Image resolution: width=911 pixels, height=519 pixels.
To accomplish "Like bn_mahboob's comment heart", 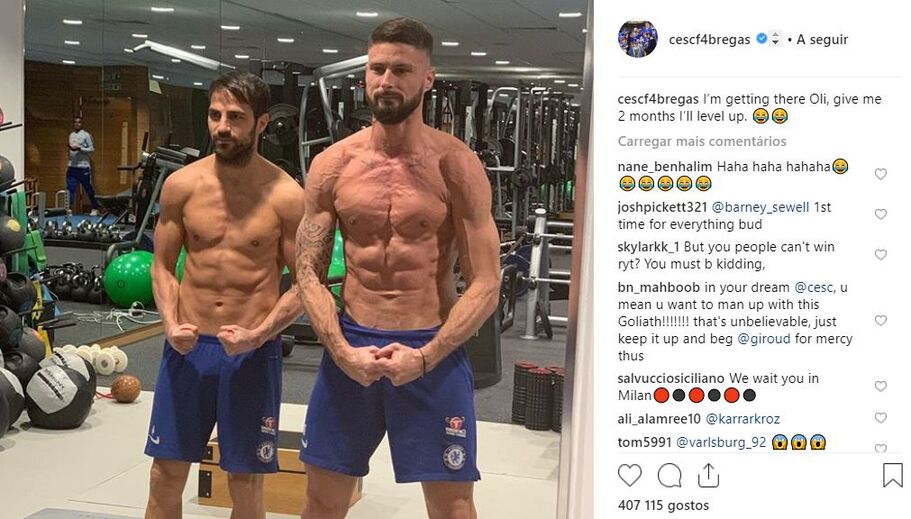I will click(881, 320).
